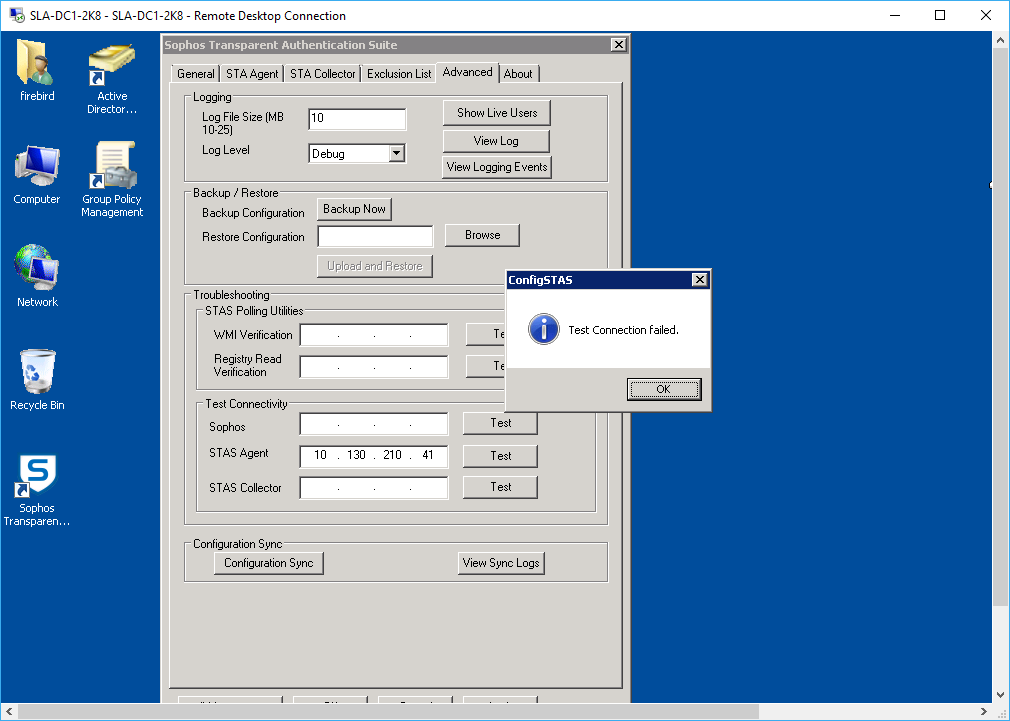Maximize the Remote Desktop Connection window
This screenshot has width=1010, height=721.
pyautogui.click(x=940, y=15)
